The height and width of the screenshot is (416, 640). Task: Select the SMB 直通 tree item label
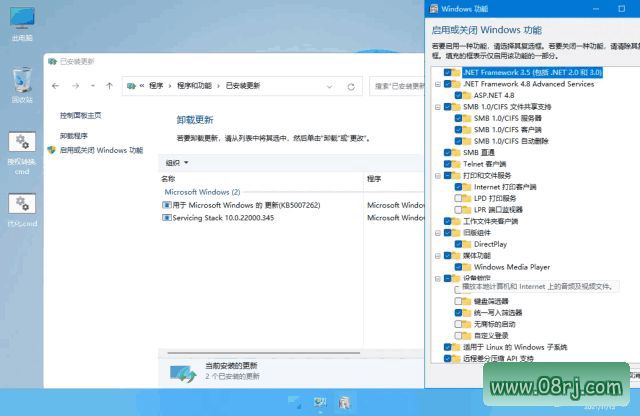click(478, 153)
